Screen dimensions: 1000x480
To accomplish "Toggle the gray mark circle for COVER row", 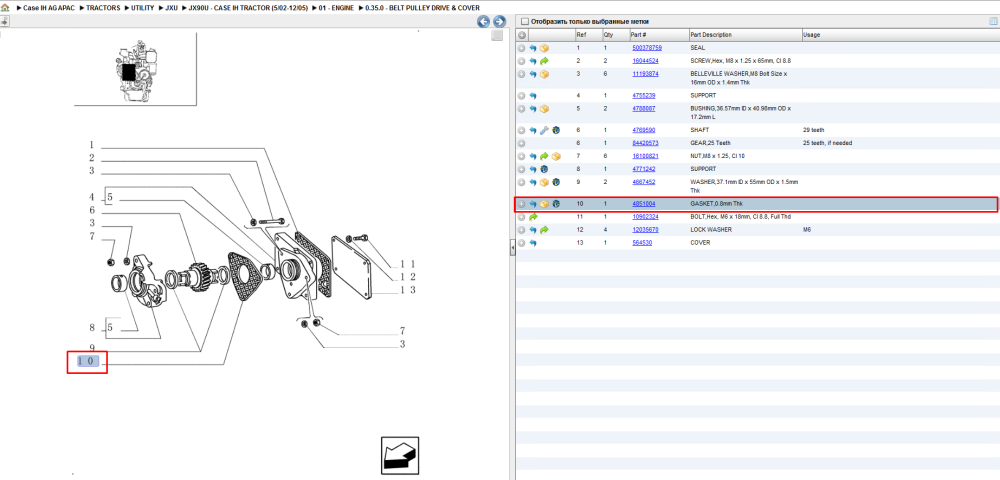I will coord(522,243).
